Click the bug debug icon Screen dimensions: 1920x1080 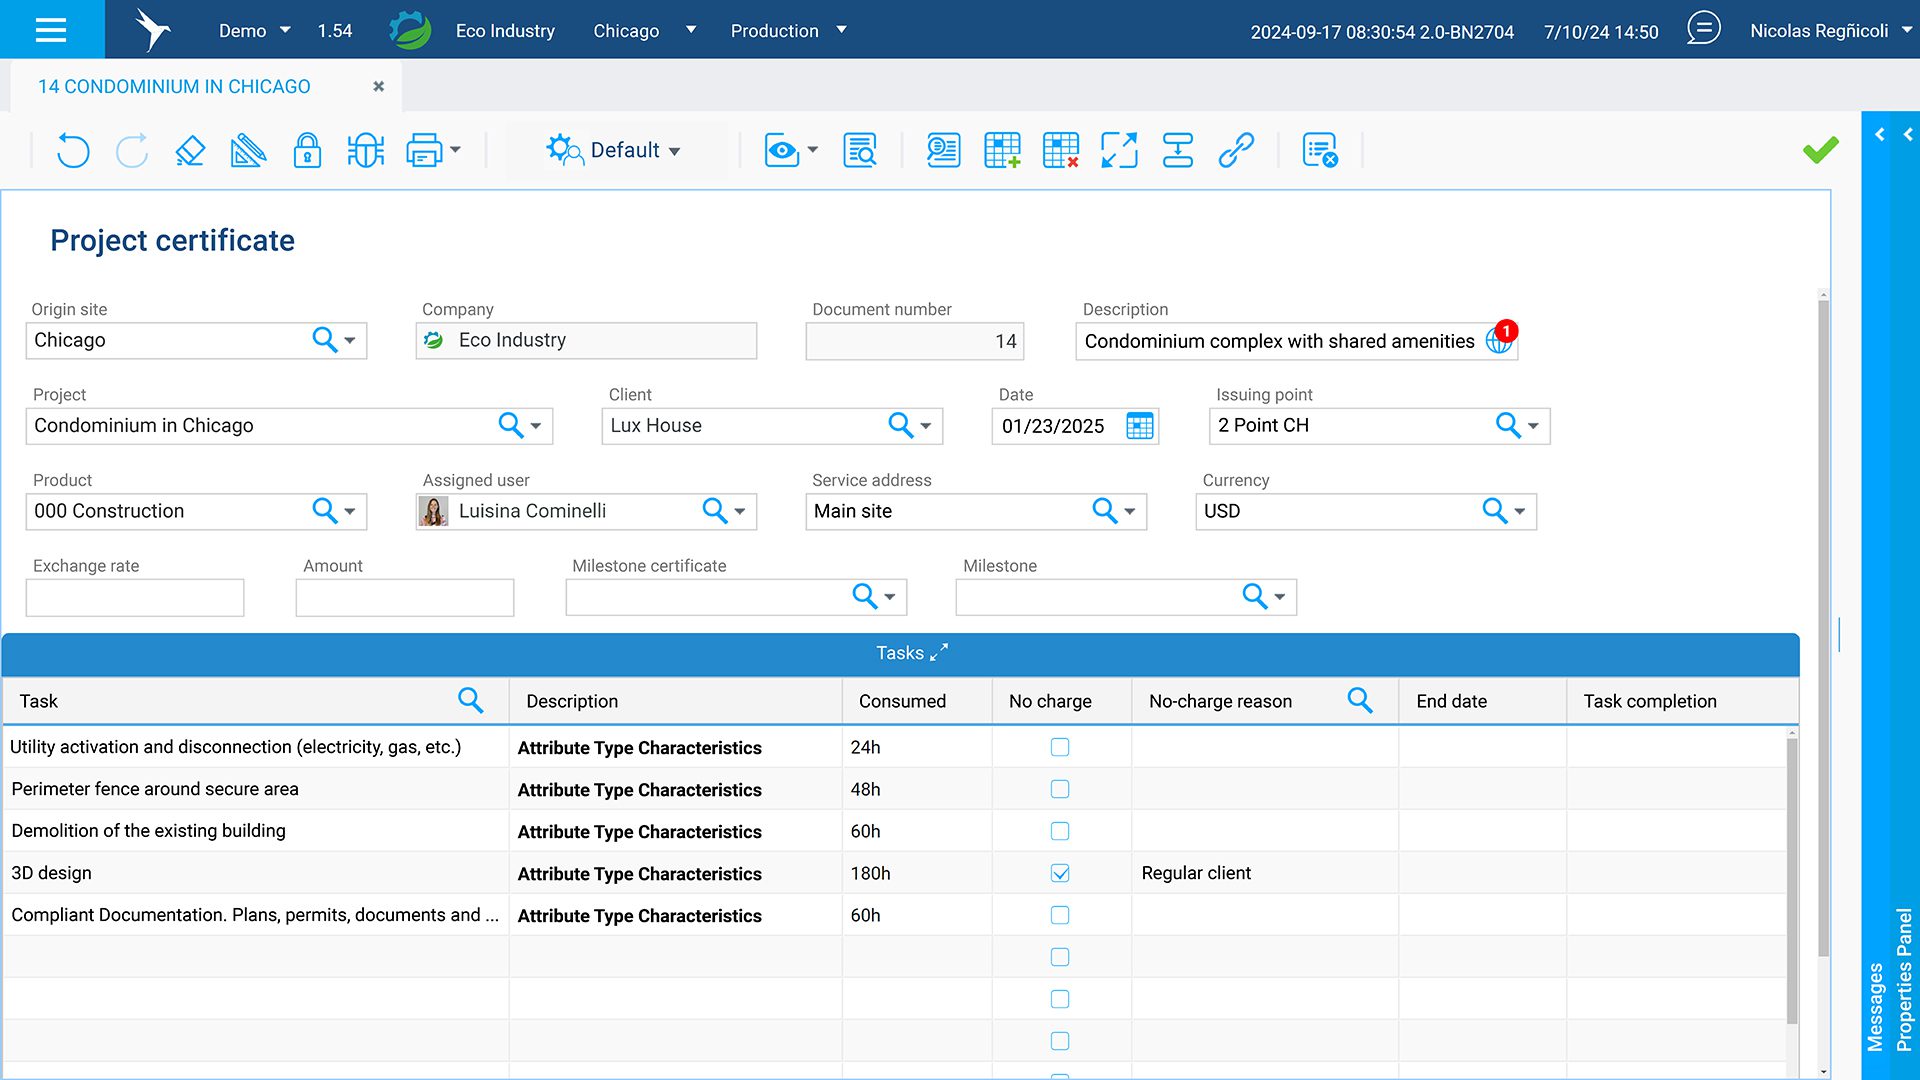(x=365, y=151)
